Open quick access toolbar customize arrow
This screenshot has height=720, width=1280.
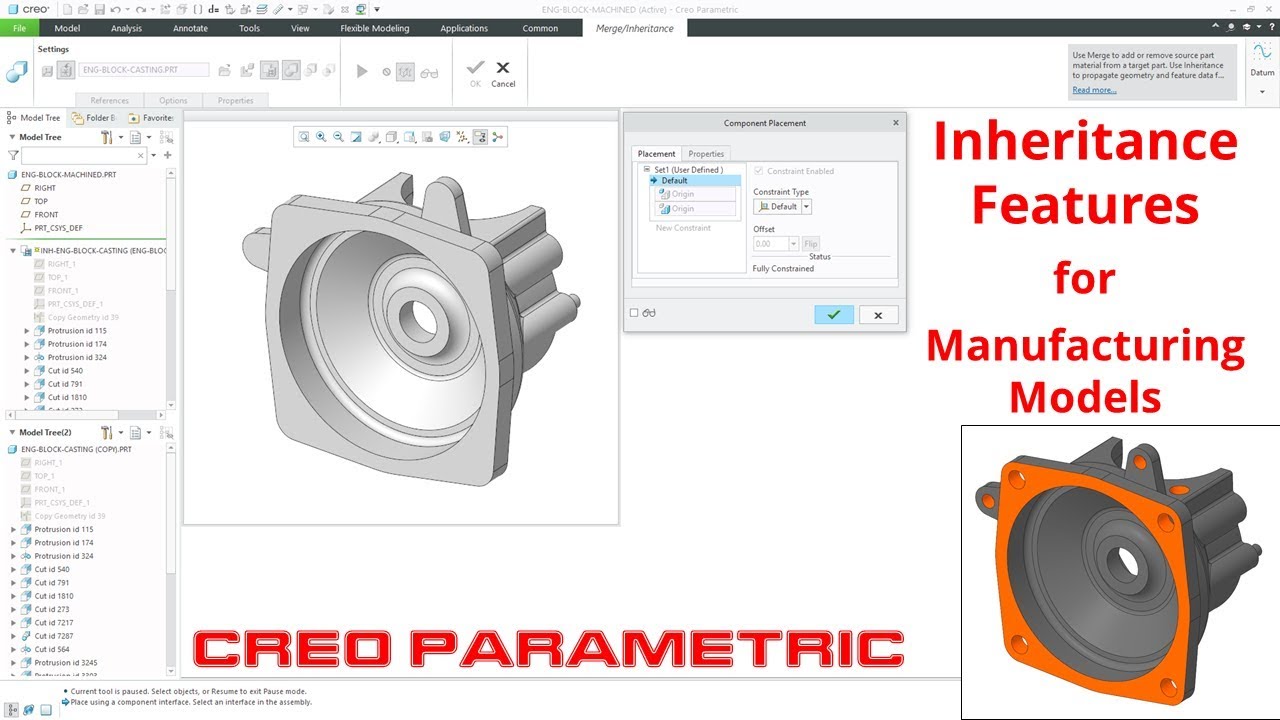coord(377,9)
